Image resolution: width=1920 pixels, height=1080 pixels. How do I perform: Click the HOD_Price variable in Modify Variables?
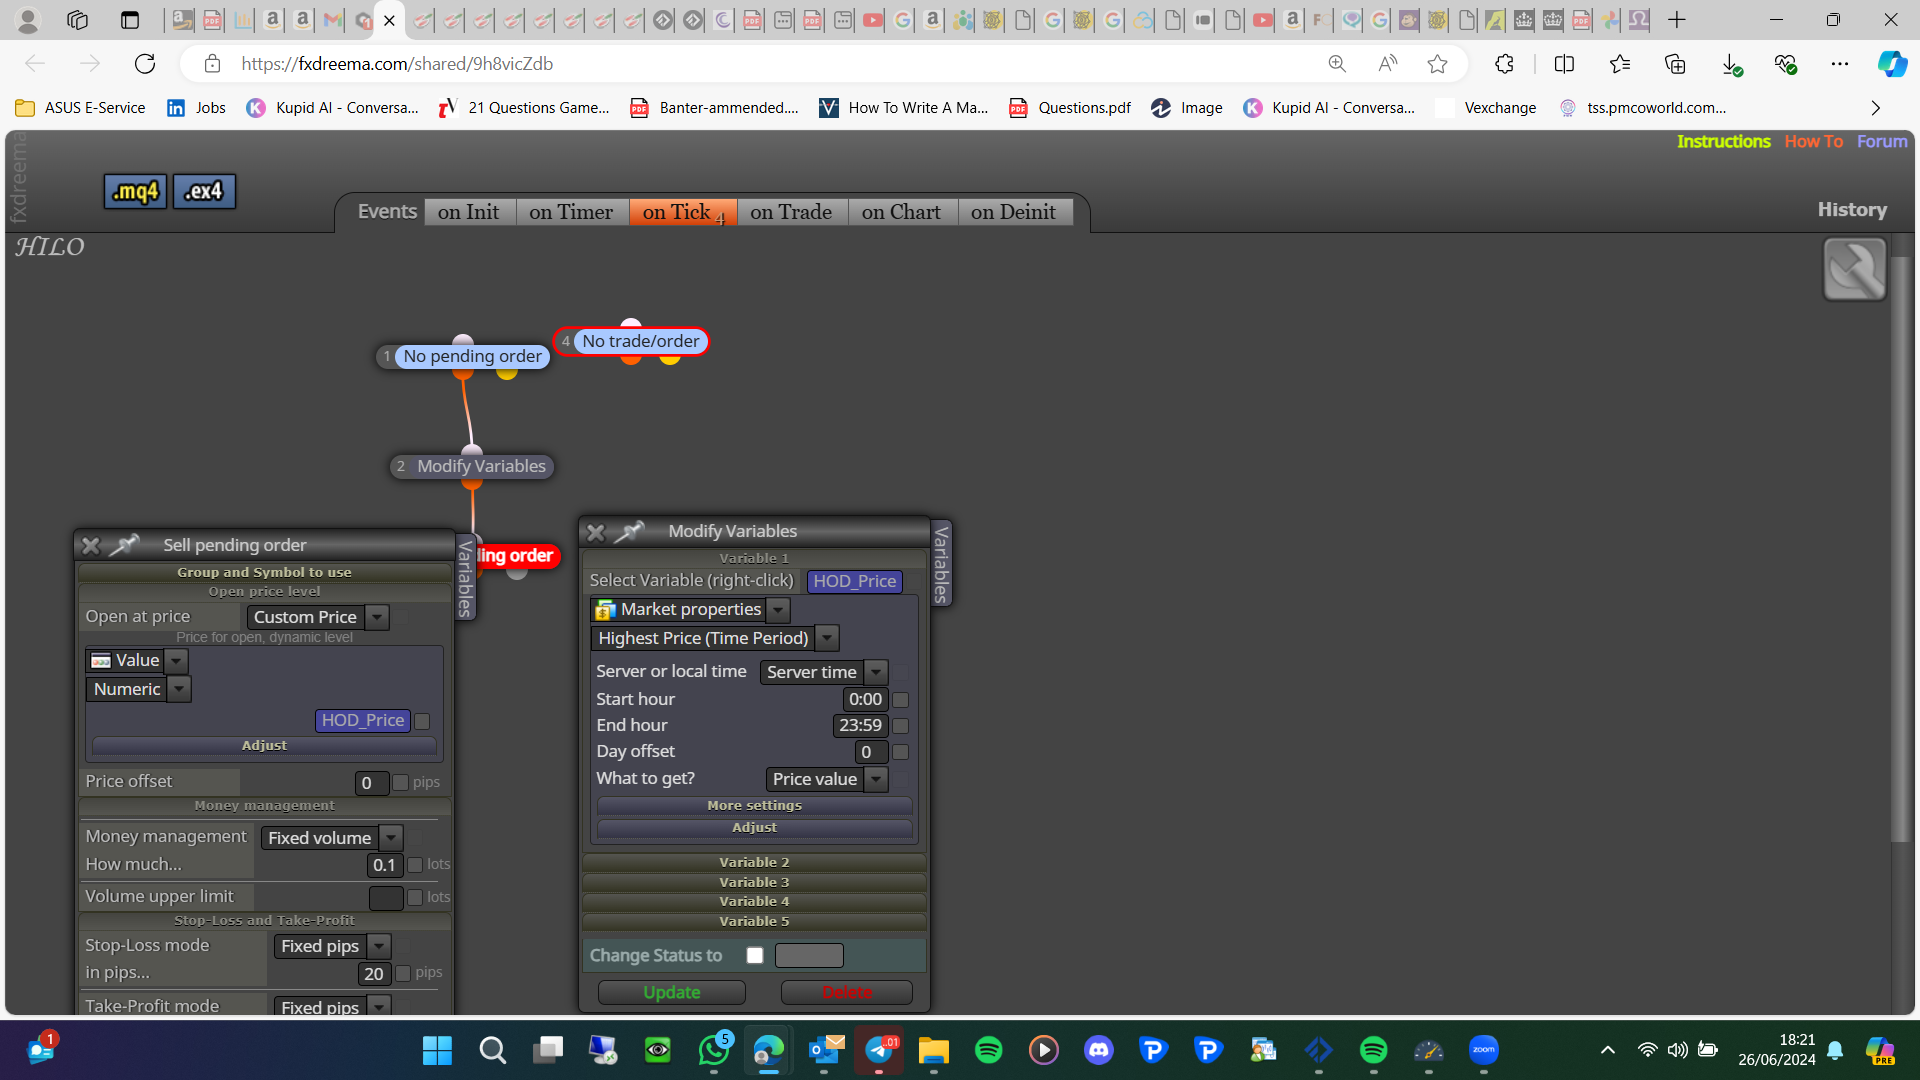pyautogui.click(x=854, y=581)
